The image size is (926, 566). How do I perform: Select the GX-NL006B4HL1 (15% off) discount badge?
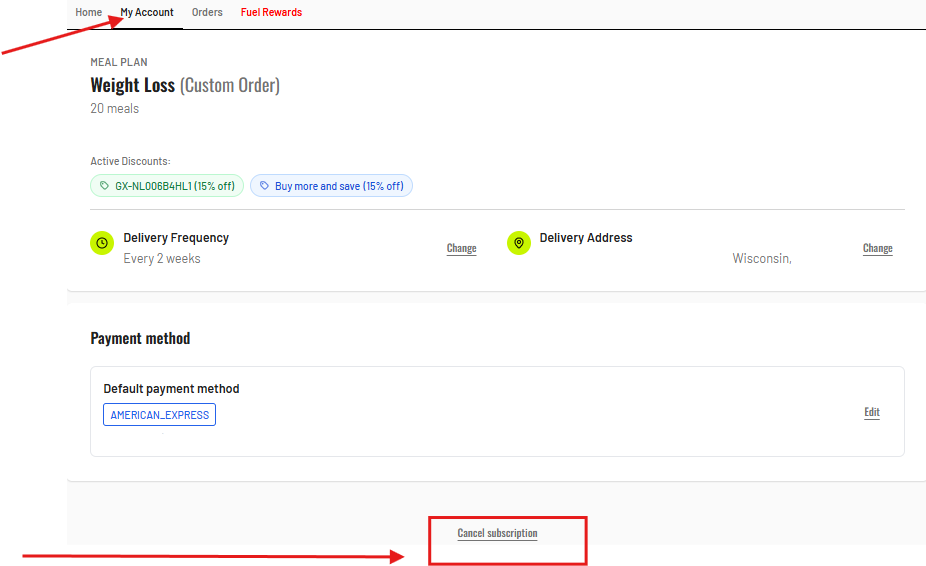pos(167,186)
